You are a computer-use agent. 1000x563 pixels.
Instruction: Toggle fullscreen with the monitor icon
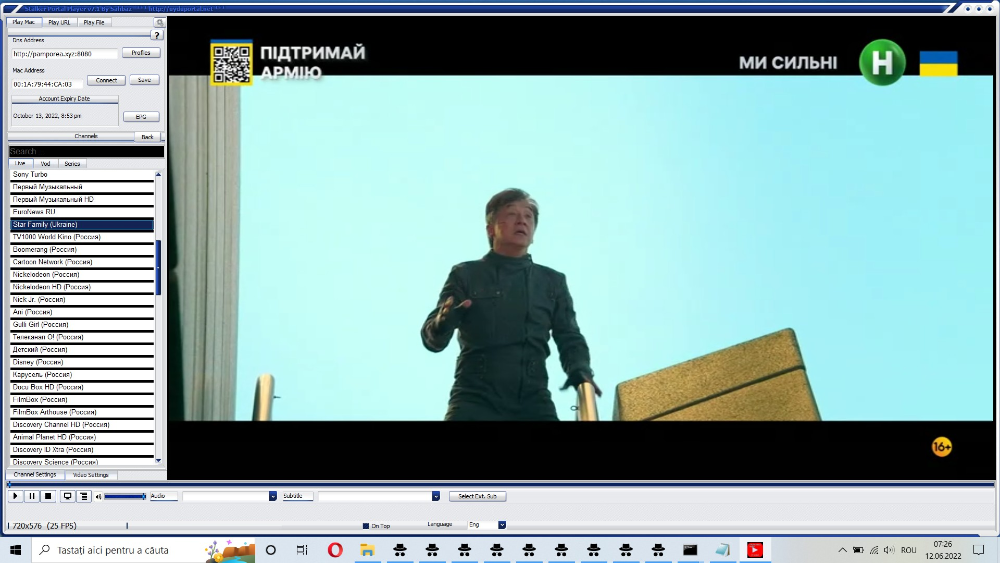(x=67, y=496)
